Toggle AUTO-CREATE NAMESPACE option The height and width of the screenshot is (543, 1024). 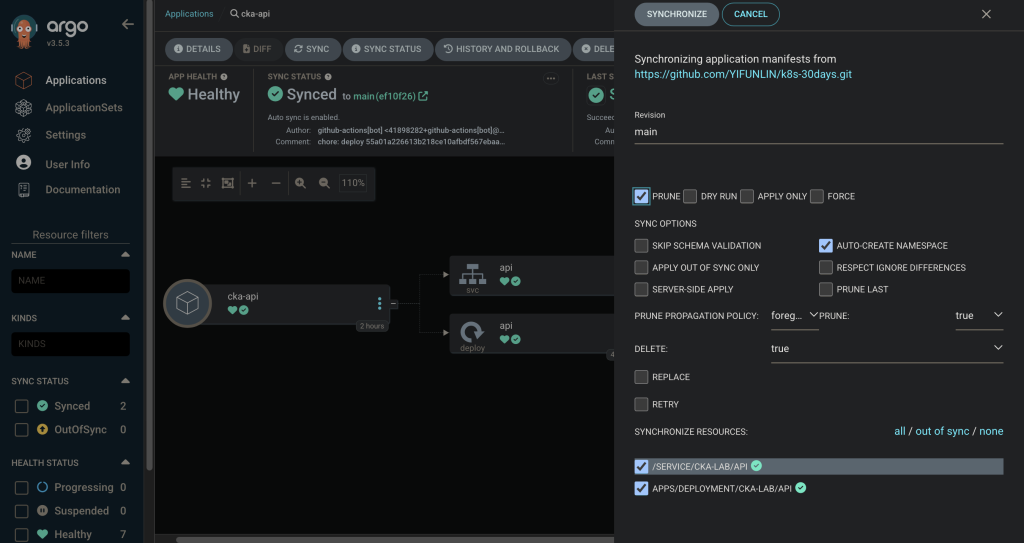pos(825,246)
